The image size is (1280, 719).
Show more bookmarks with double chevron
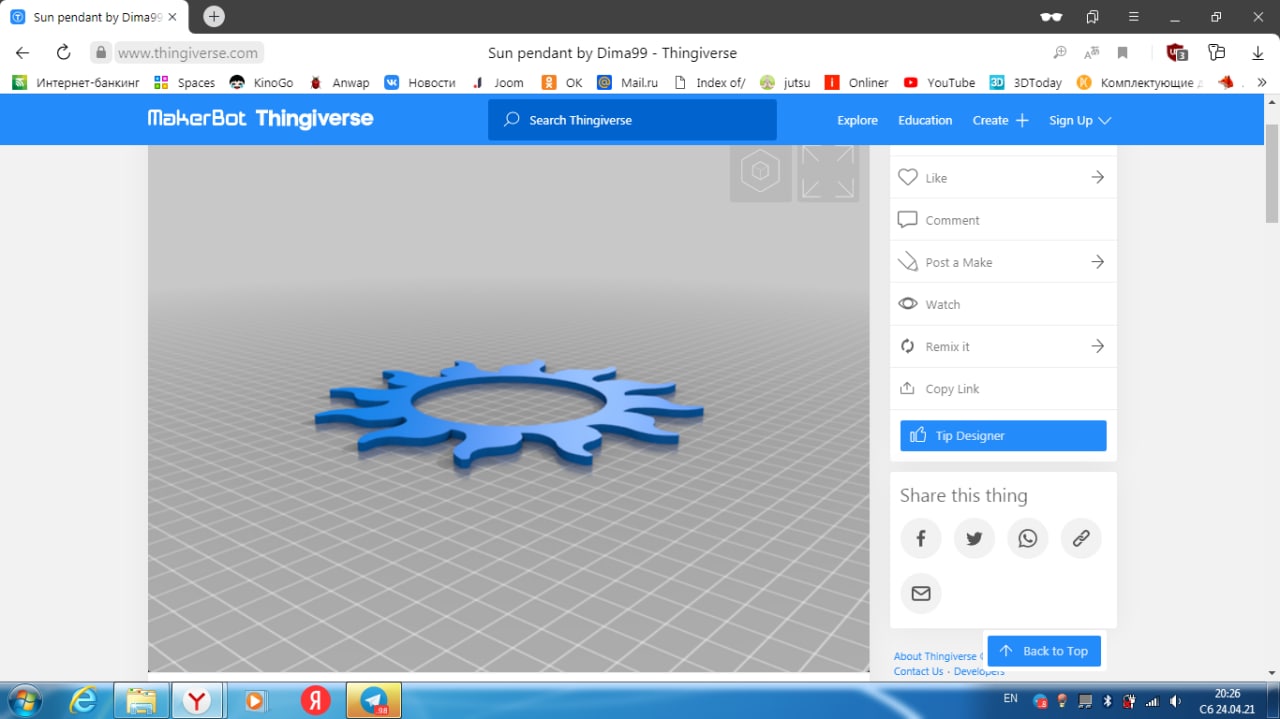coord(1262,82)
